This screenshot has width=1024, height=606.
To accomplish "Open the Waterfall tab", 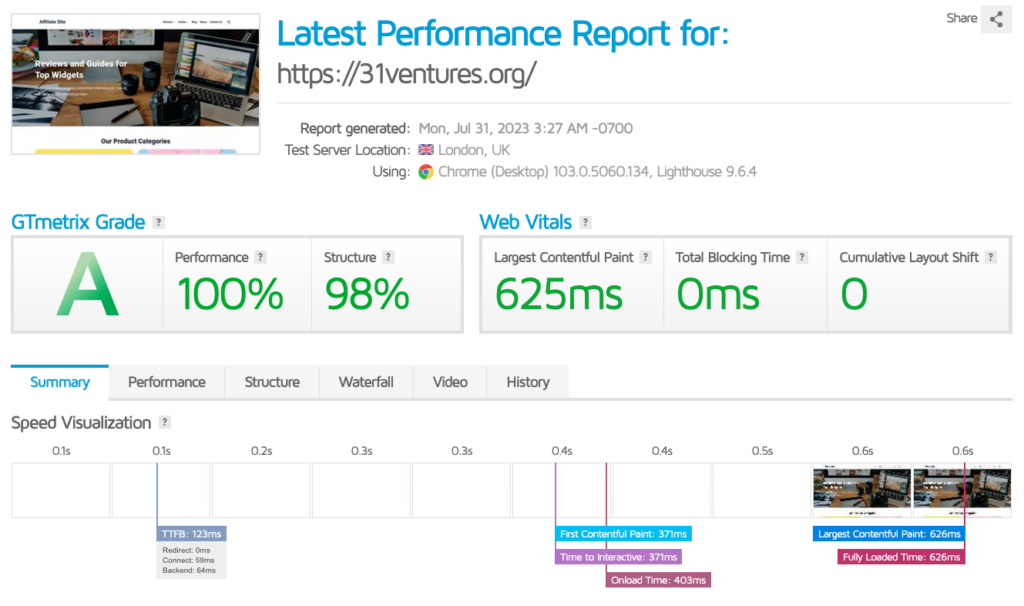I will click(366, 382).
